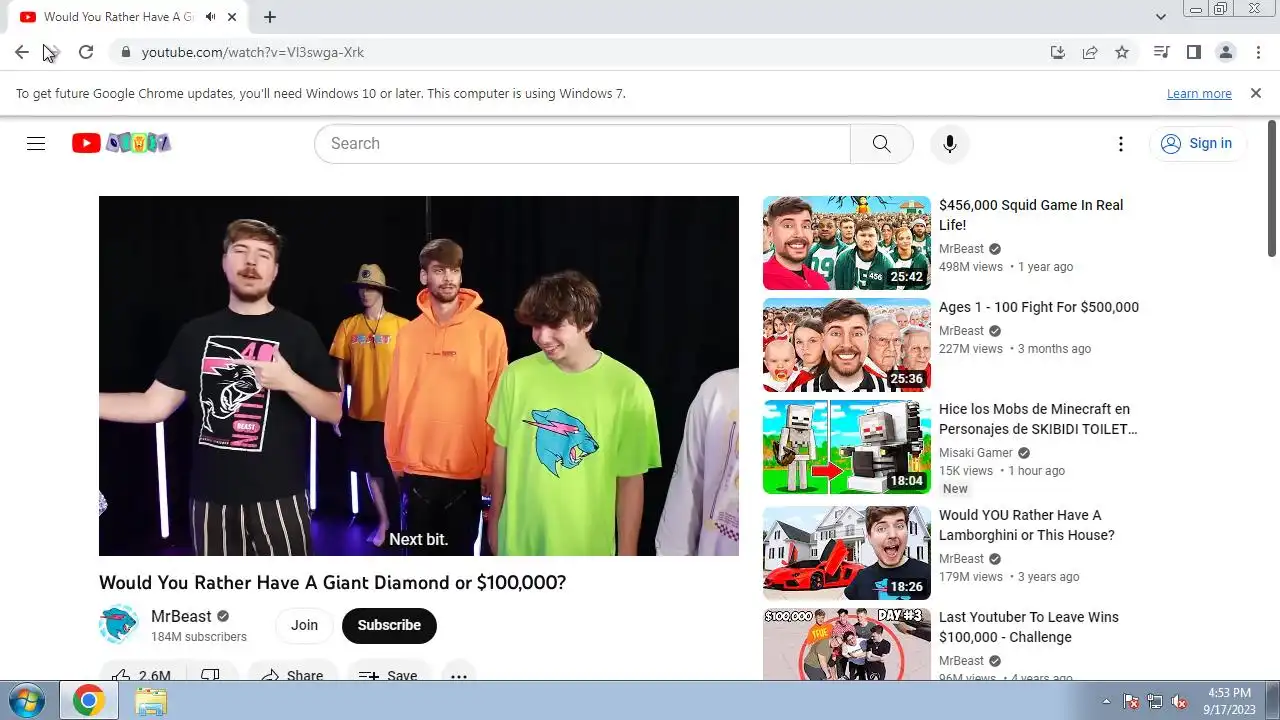
Task: Open Ages 1 - 100 Fight For $500,000 title
Action: (1039, 307)
